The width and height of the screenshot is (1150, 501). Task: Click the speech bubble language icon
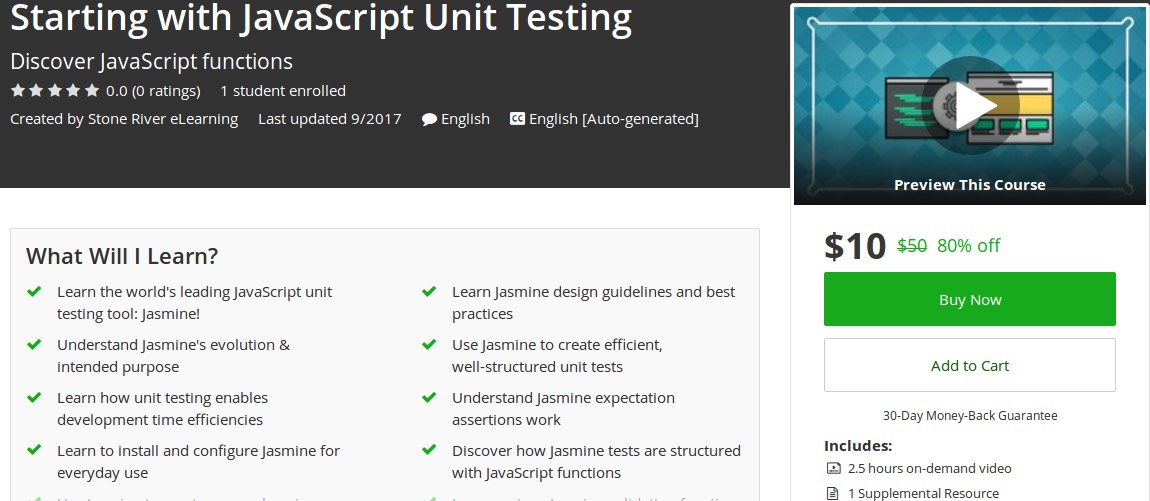(x=429, y=119)
